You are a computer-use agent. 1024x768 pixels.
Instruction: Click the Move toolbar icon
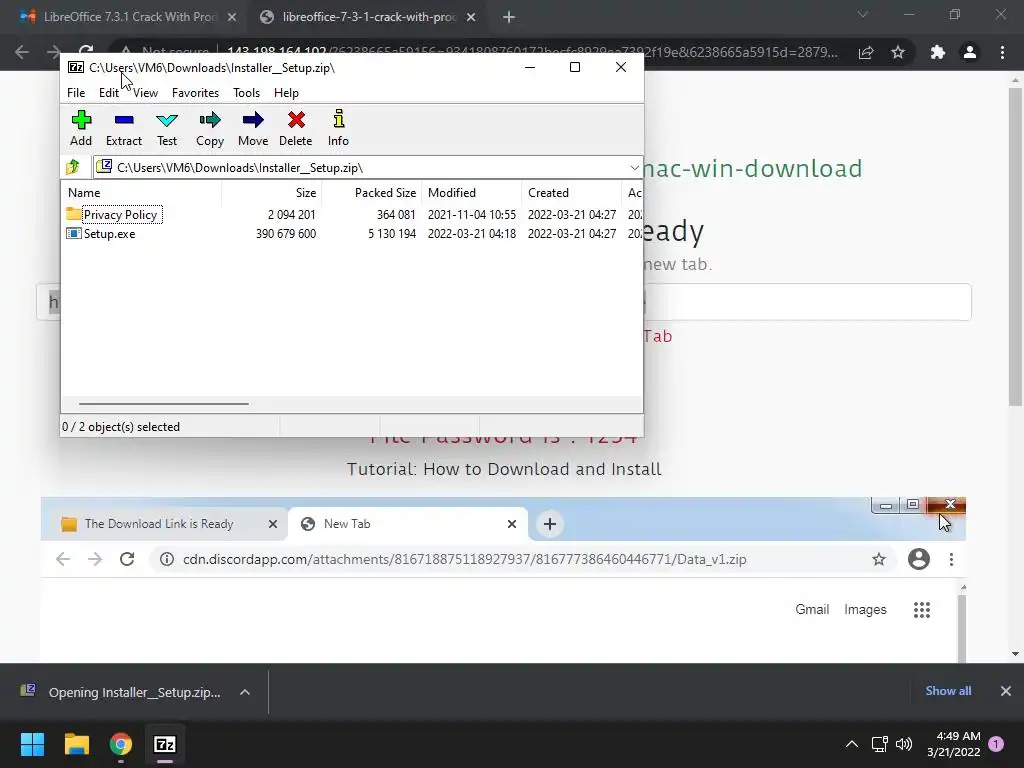(x=253, y=128)
